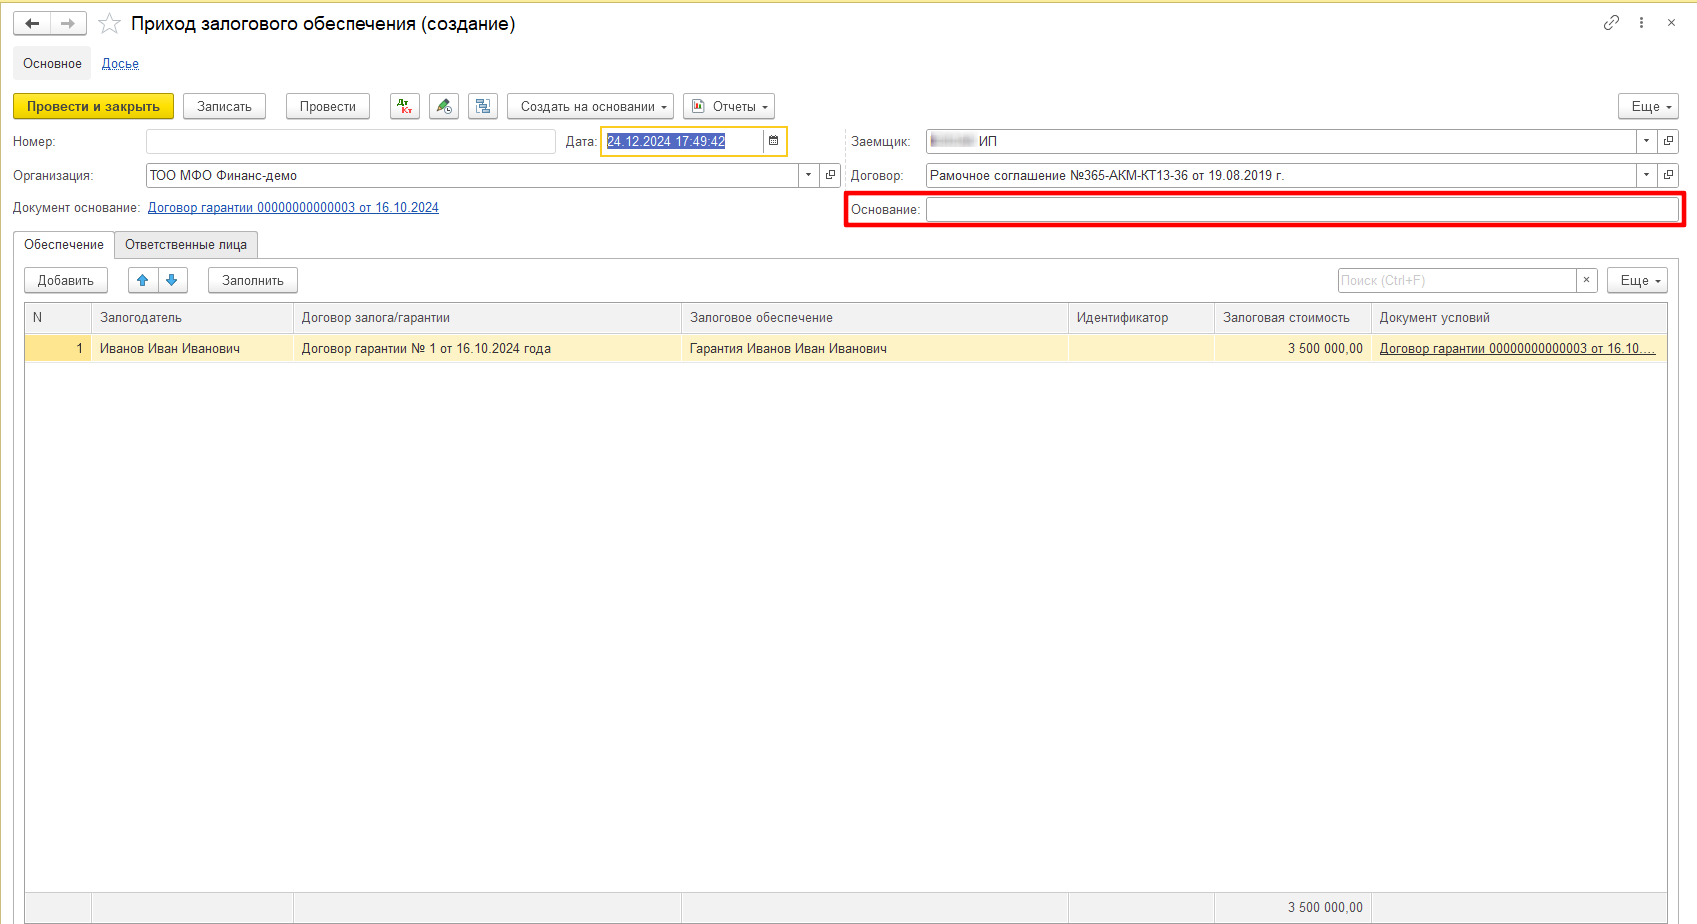Viewport: 1697px width, 924px height.
Task: Open the Договор record via open icon
Action: [x=1668, y=175]
